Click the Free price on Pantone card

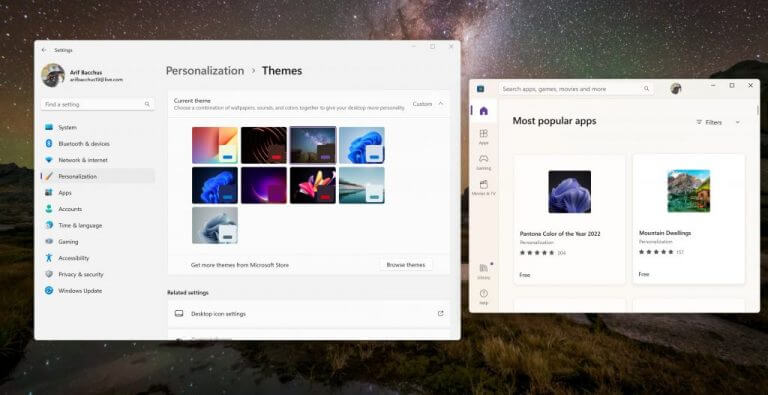coord(525,275)
